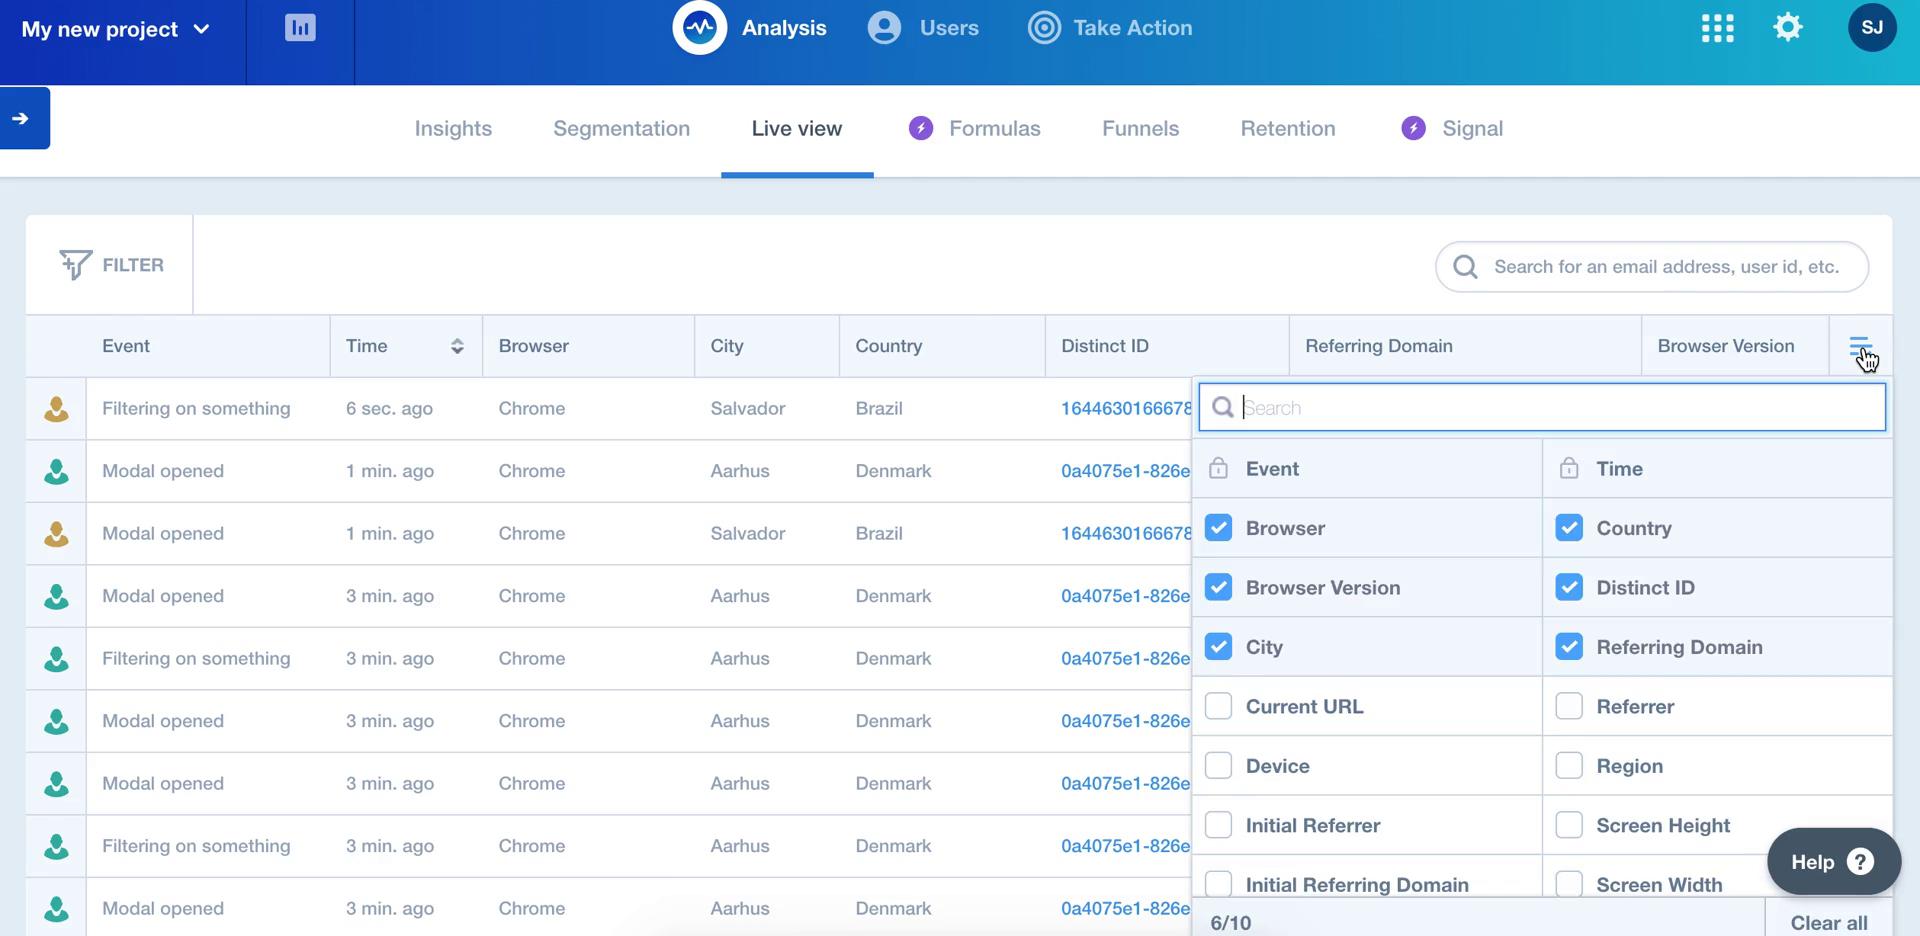1920x936 pixels.
Task: Open the Funnels tab
Action: pos(1140,128)
